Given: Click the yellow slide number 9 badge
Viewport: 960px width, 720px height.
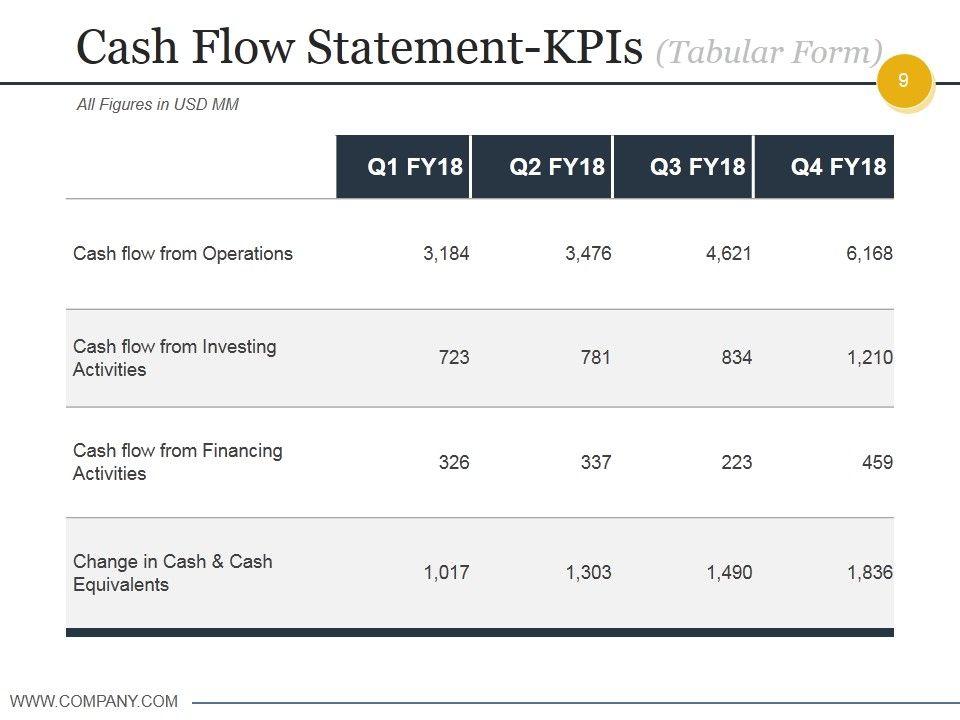Looking at the screenshot, I should click(x=904, y=80).
